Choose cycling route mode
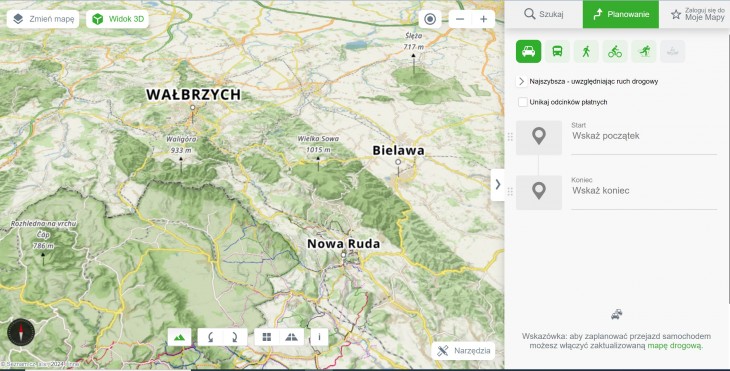The width and height of the screenshot is (730, 371). point(615,51)
